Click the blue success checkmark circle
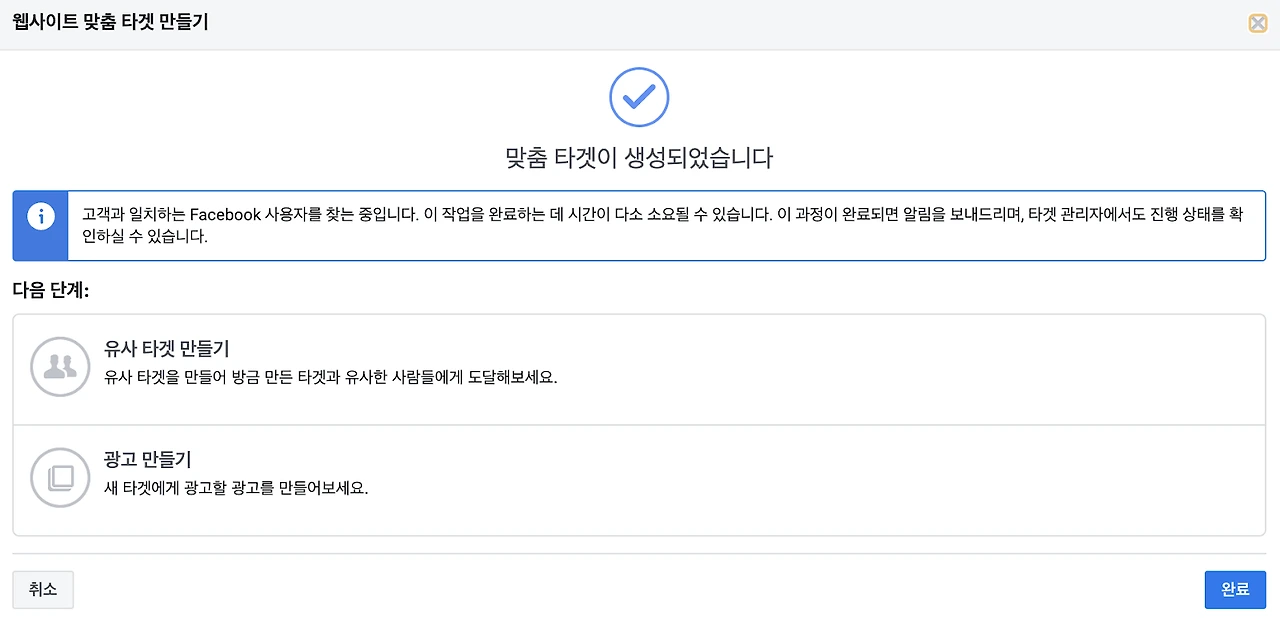The width and height of the screenshot is (1280, 620). [x=639, y=97]
